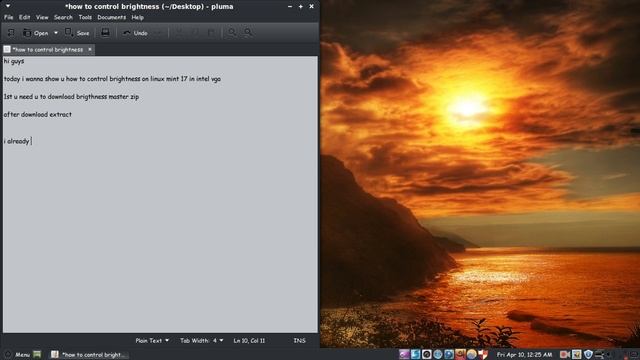Click the show desktop icon next to Menu
The image size is (640, 360).
click(x=37, y=354)
